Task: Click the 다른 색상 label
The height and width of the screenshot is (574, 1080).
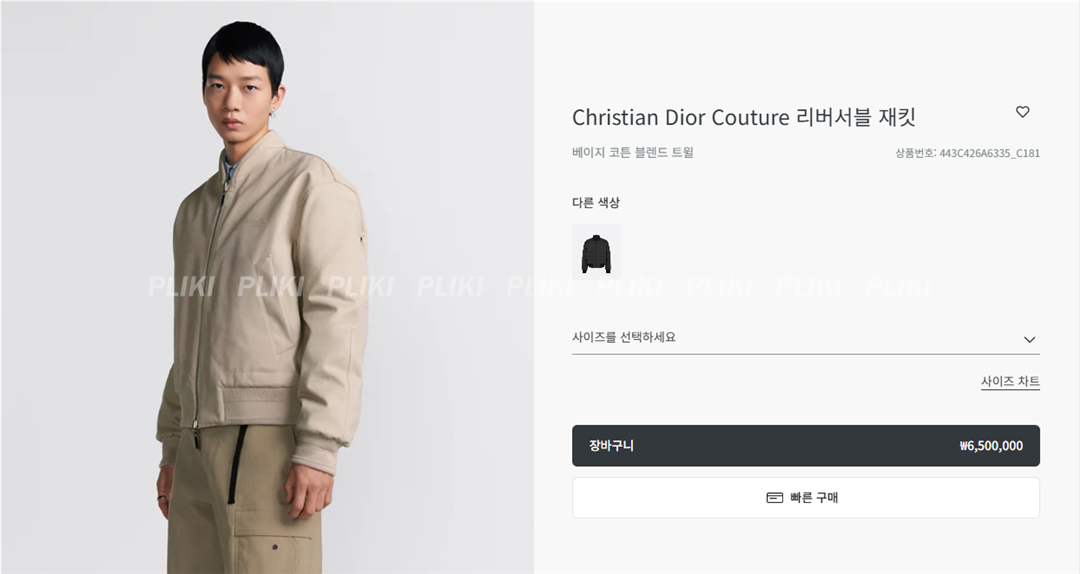Action: [x=596, y=203]
